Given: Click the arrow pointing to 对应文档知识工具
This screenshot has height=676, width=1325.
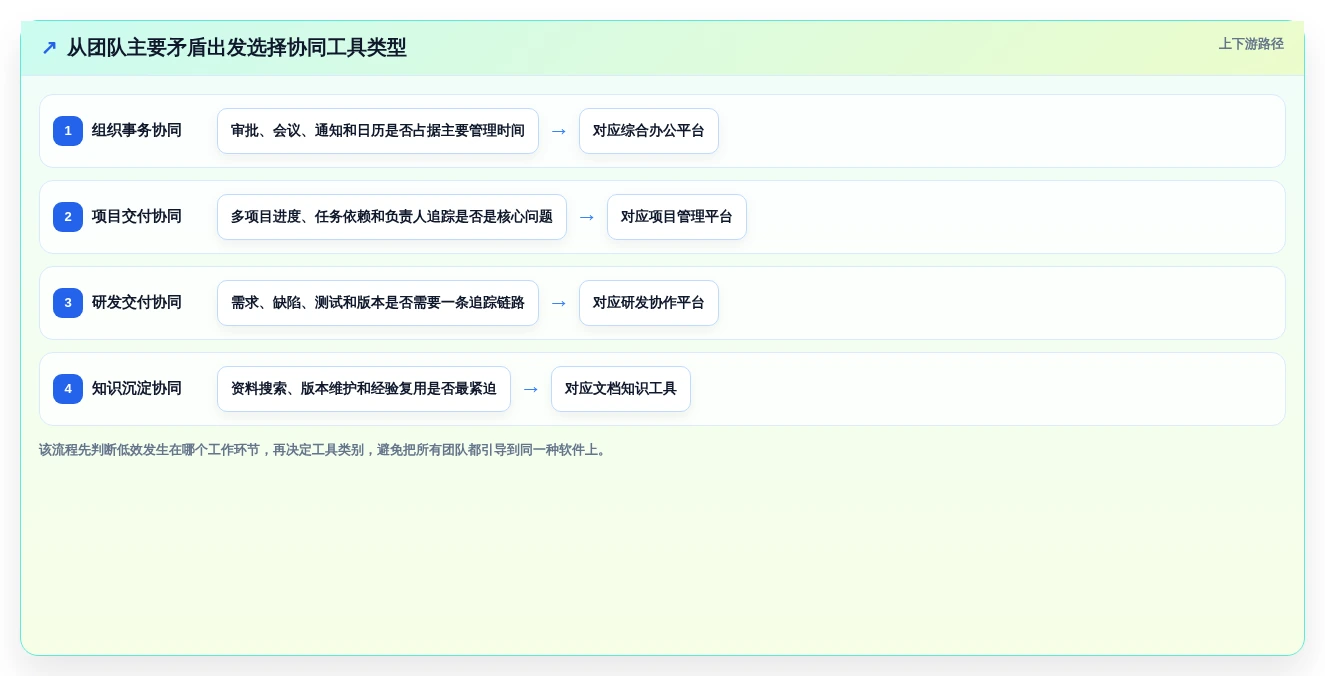Looking at the screenshot, I should pos(531,389).
